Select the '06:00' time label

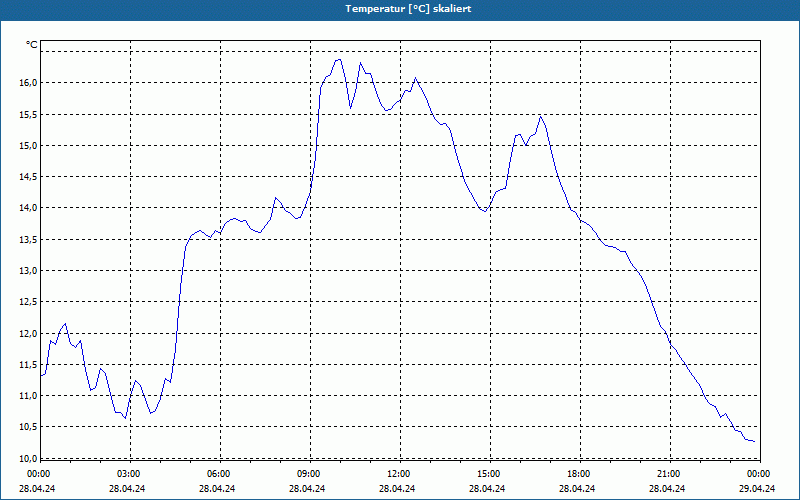pos(218,474)
